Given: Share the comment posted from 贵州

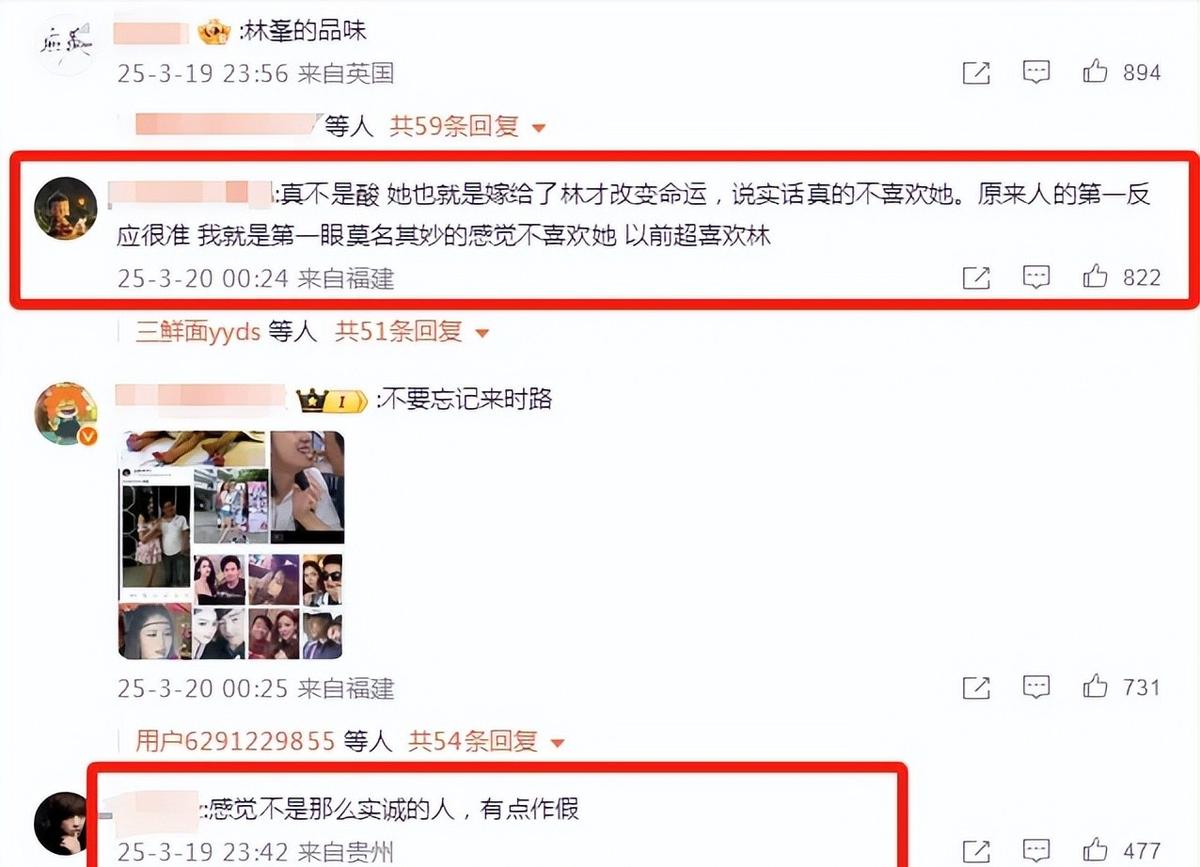Looking at the screenshot, I should (976, 853).
